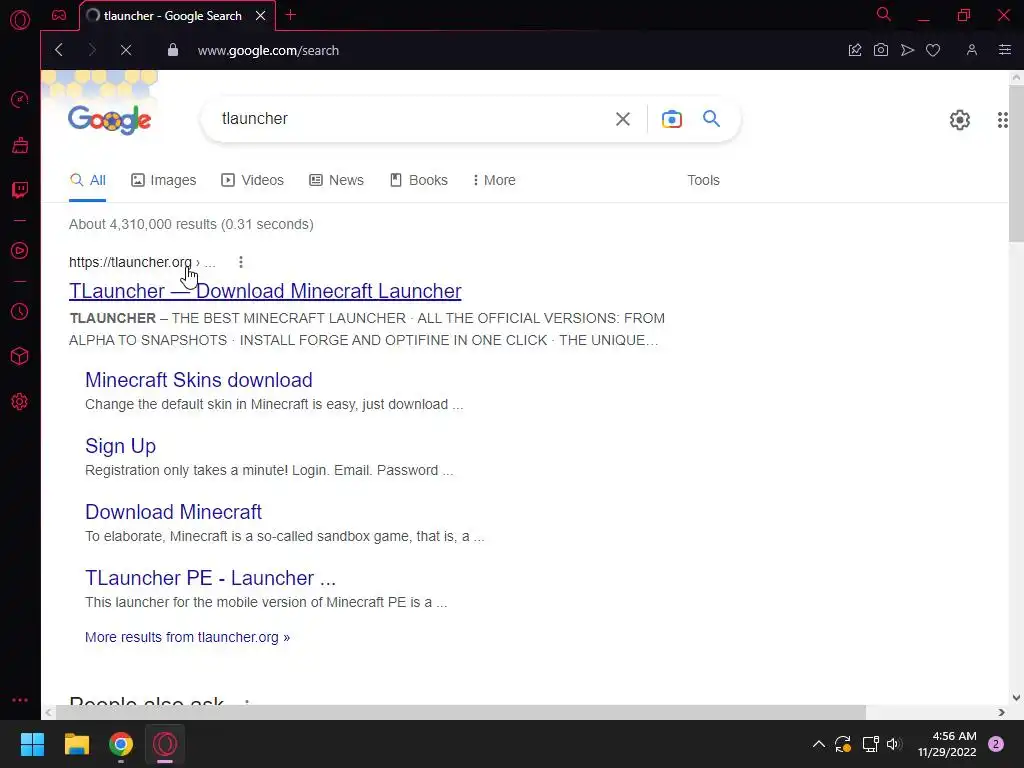The height and width of the screenshot is (768, 1024).
Task: Open Easy Setup menu icon
Action: 1005,50
